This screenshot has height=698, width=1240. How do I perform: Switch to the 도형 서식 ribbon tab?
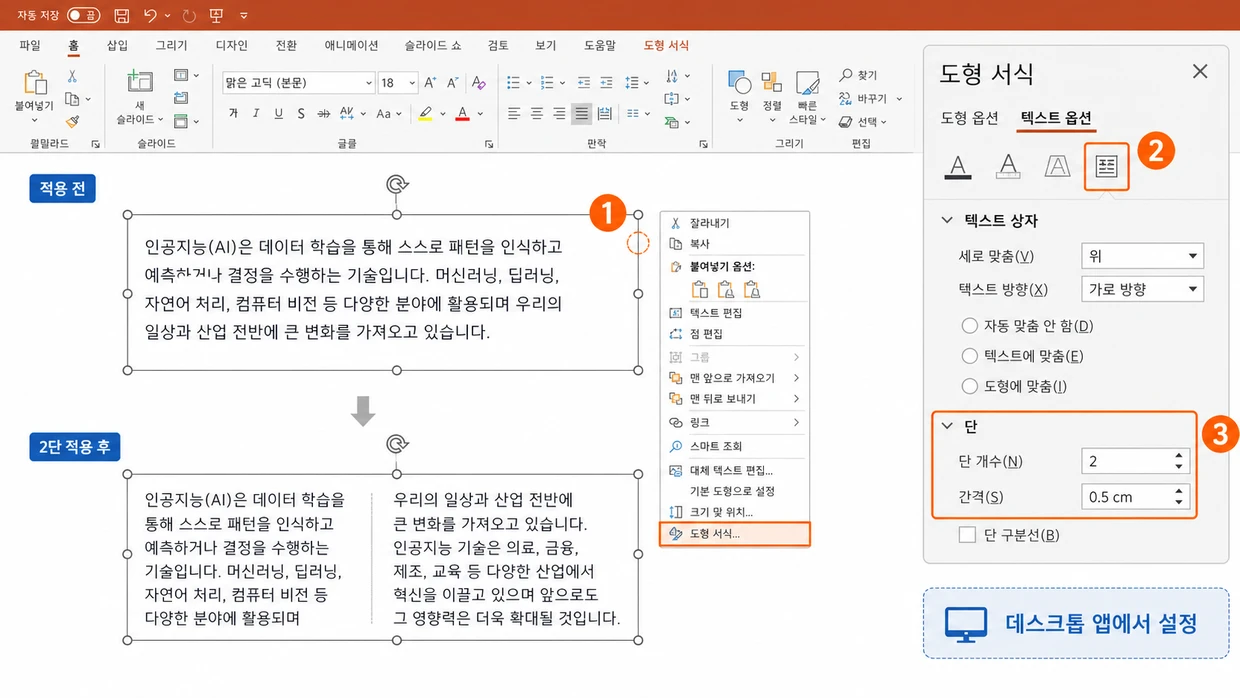(666, 46)
